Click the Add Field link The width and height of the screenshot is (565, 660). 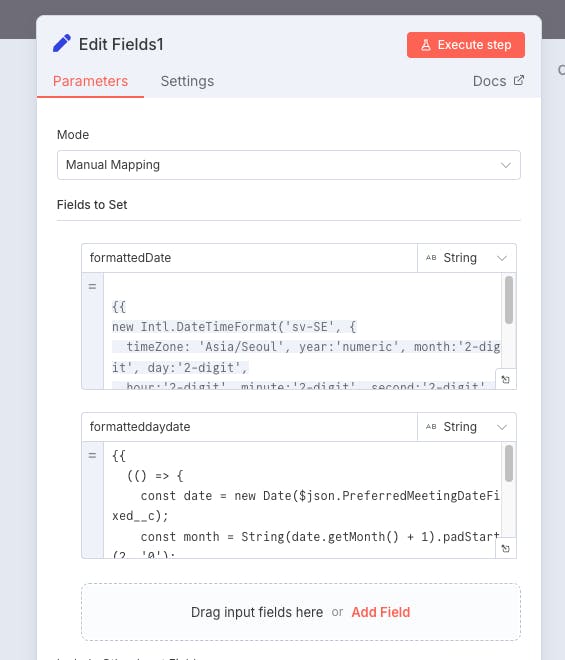[x=381, y=612]
